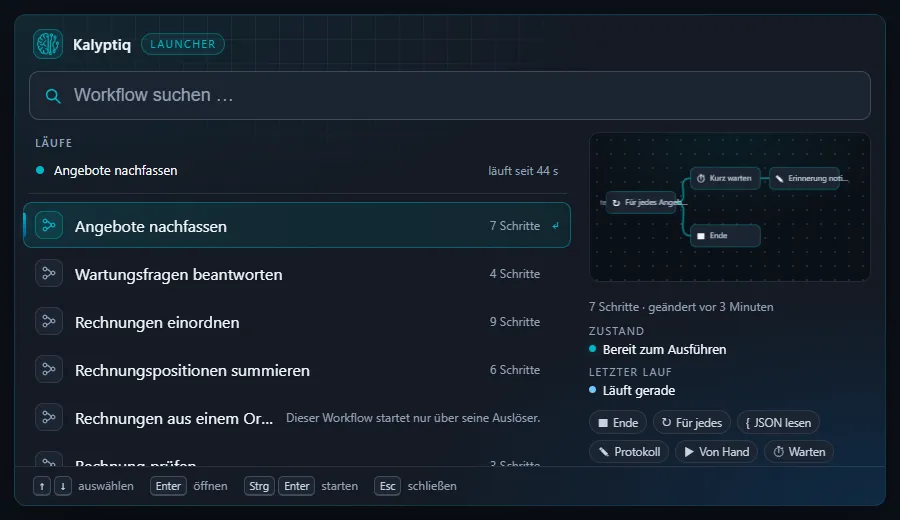Select Rechnungspositionen summieren workflow

(x=297, y=370)
